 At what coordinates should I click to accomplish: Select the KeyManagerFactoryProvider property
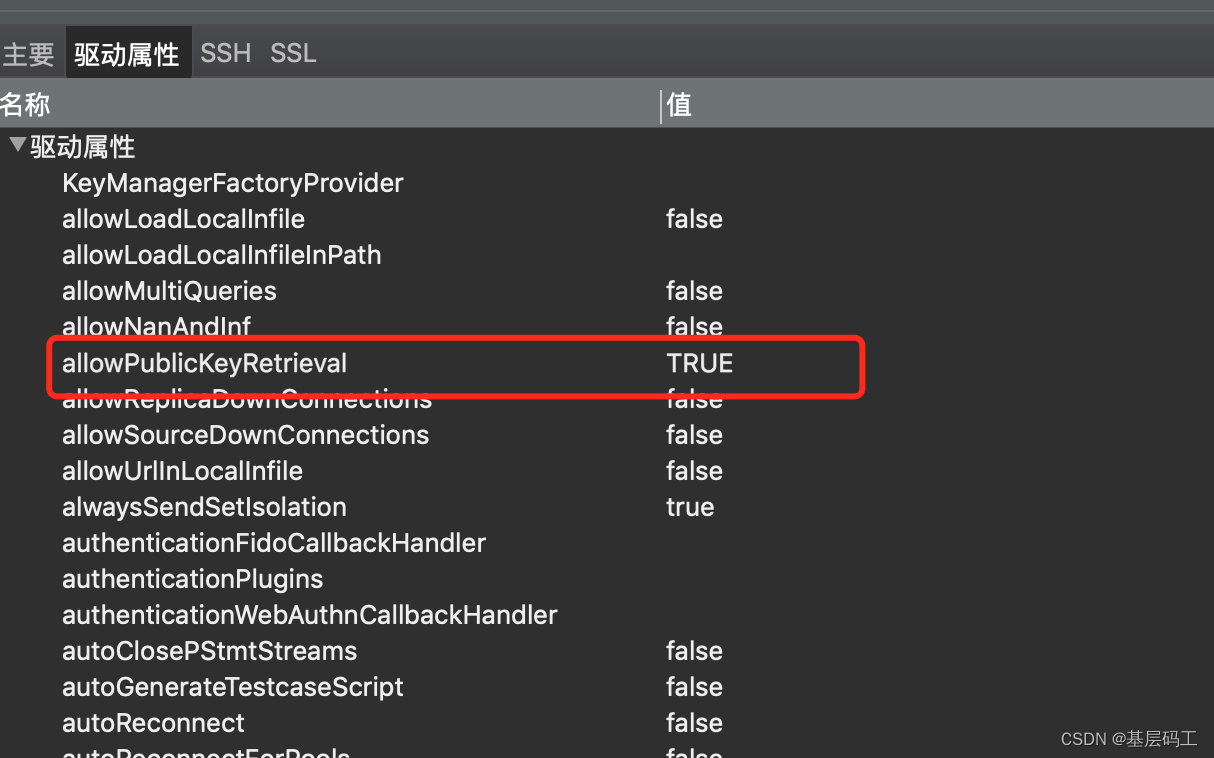coord(232,183)
